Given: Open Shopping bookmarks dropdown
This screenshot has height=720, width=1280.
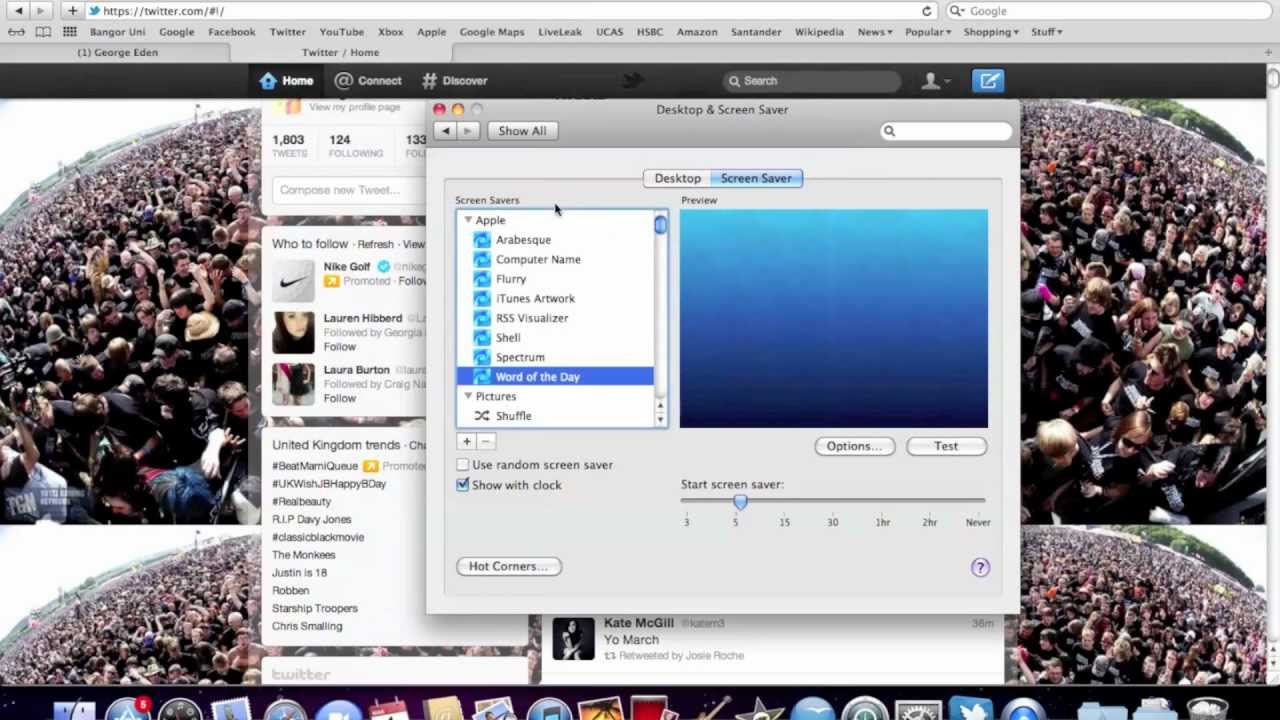Looking at the screenshot, I should click(991, 32).
